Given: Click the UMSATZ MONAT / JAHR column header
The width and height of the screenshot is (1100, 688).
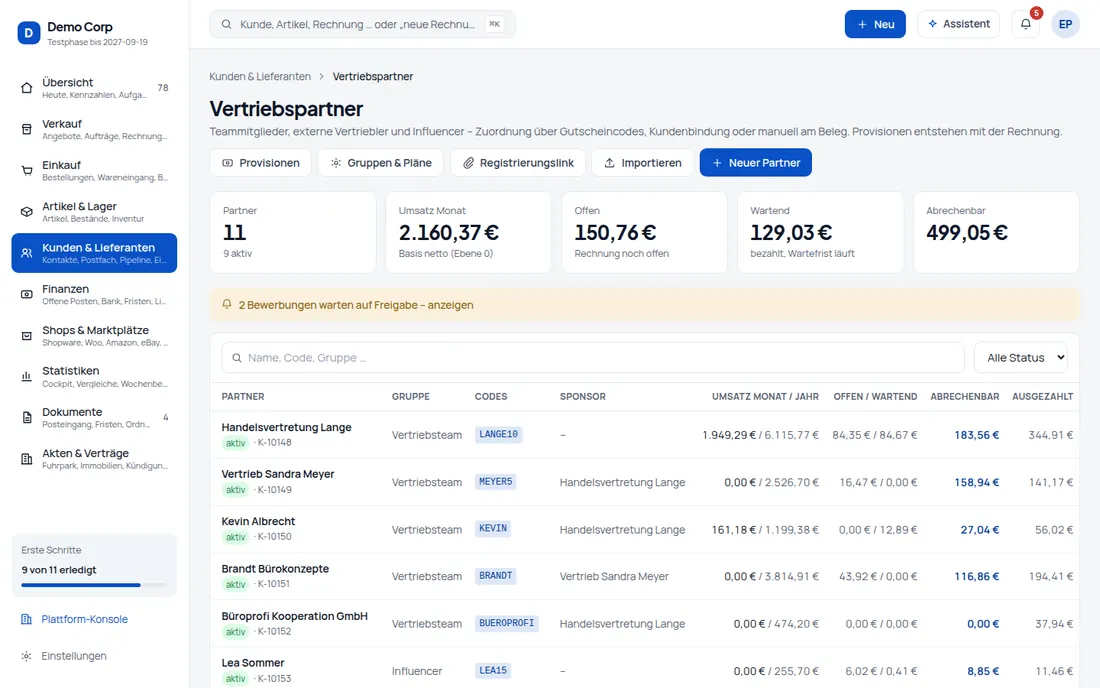Looking at the screenshot, I should 765,396.
